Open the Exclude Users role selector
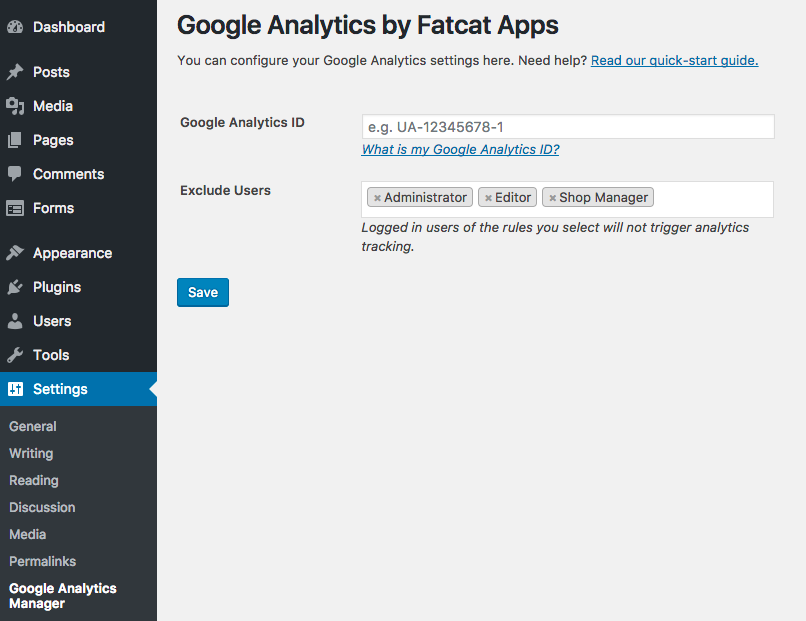The width and height of the screenshot is (806, 621). [x=712, y=198]
